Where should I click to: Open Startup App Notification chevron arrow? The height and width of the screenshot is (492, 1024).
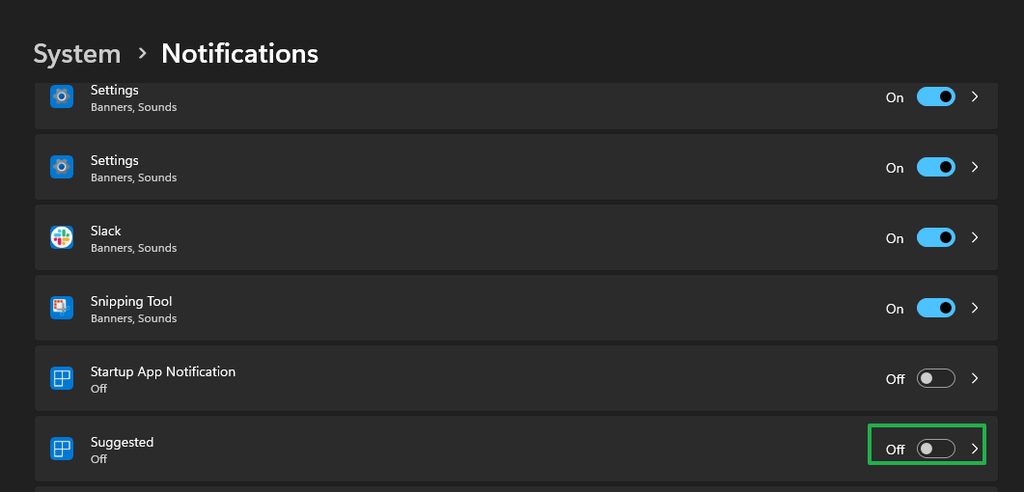pos(975,379)
